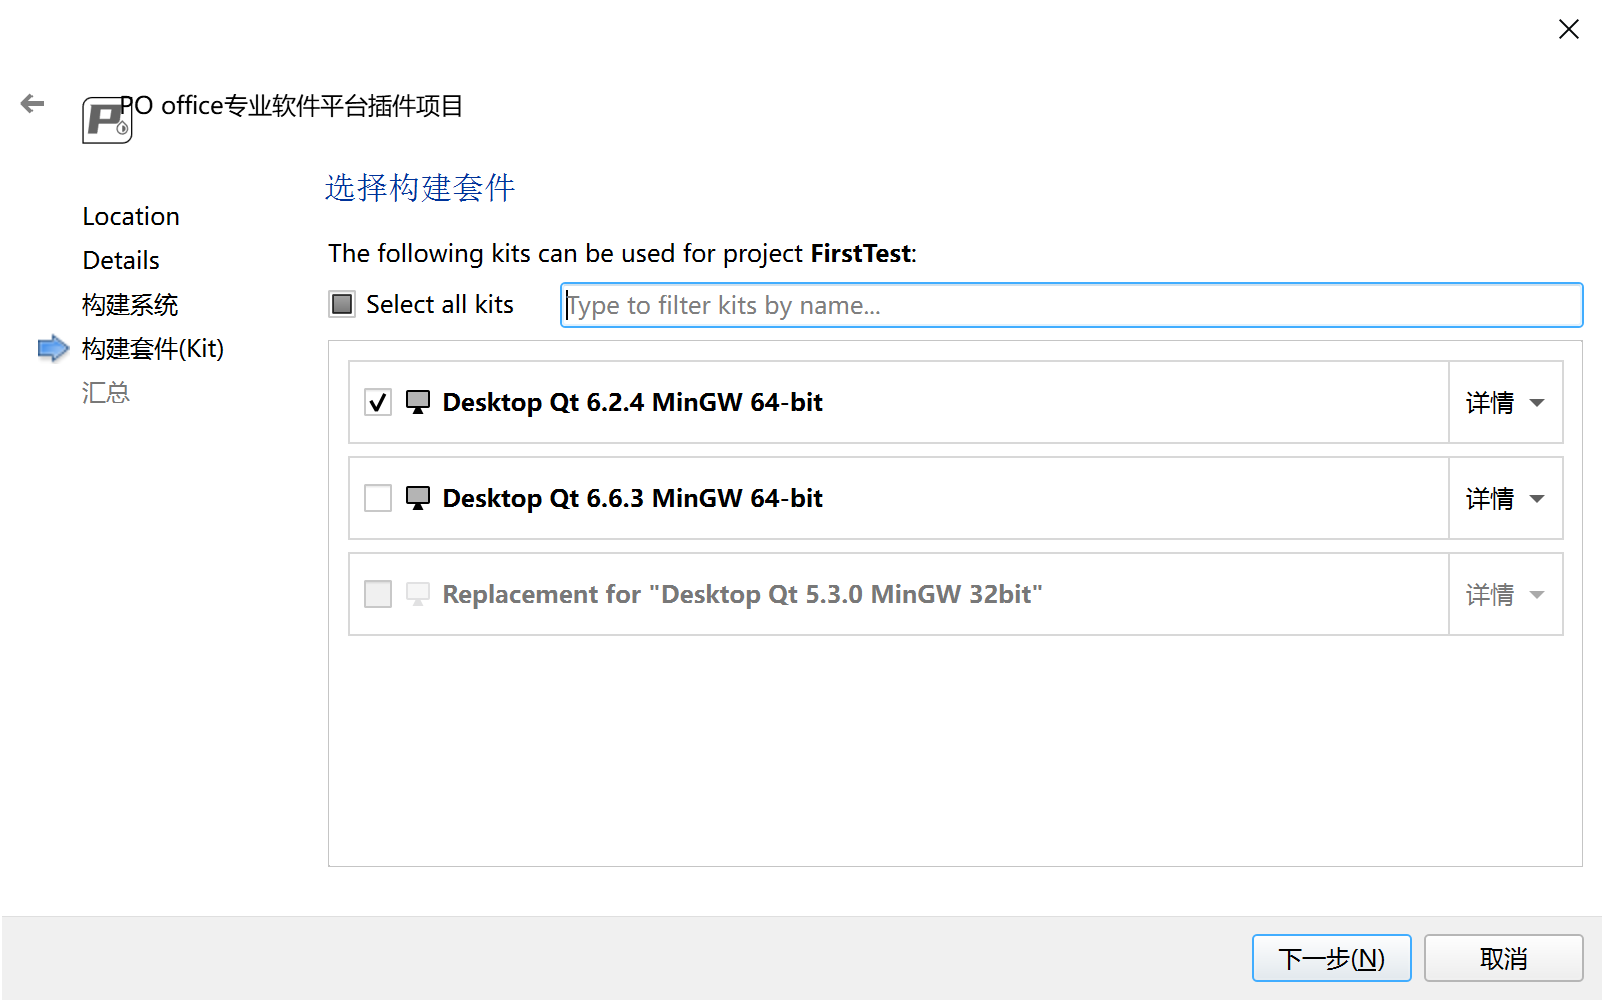This screenshot has width=1604, height=1002.
Task: Enable Desktop Qt 6.6.3 MinGW 64-bit kit
Action: point(378,498)
